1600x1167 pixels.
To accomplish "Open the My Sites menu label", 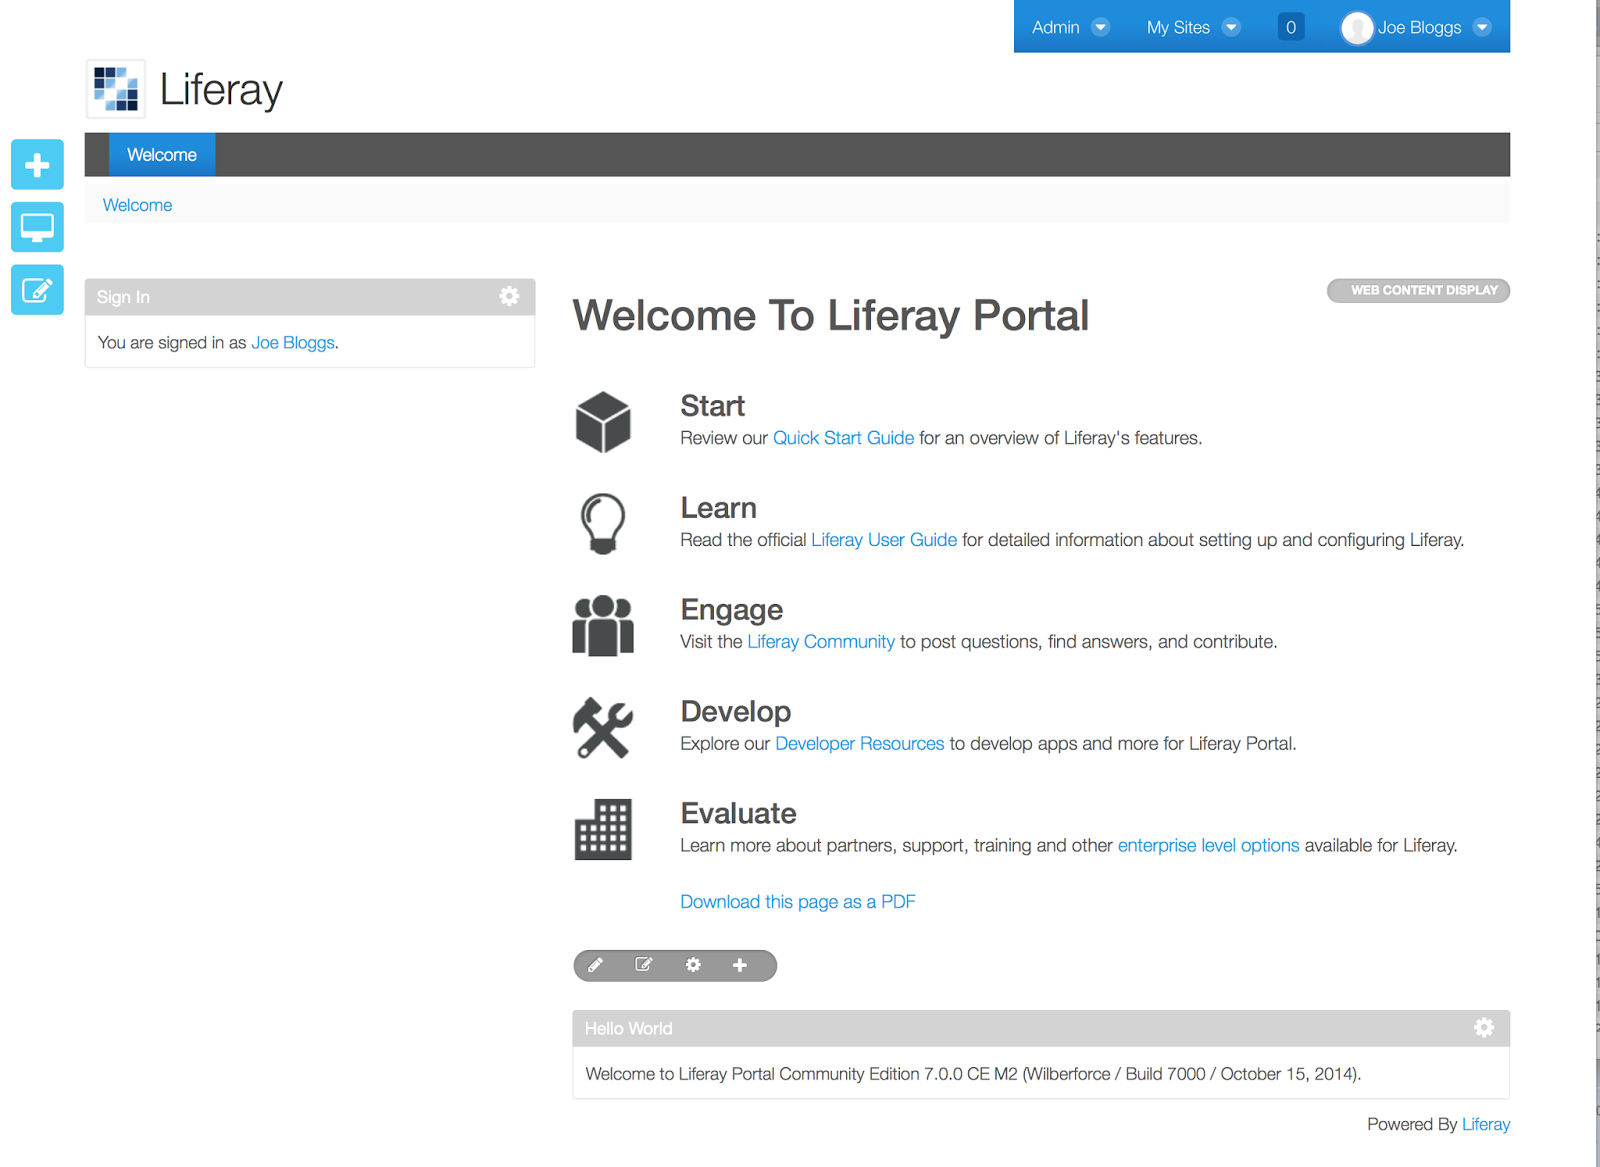I will [x=1178, y=27].
